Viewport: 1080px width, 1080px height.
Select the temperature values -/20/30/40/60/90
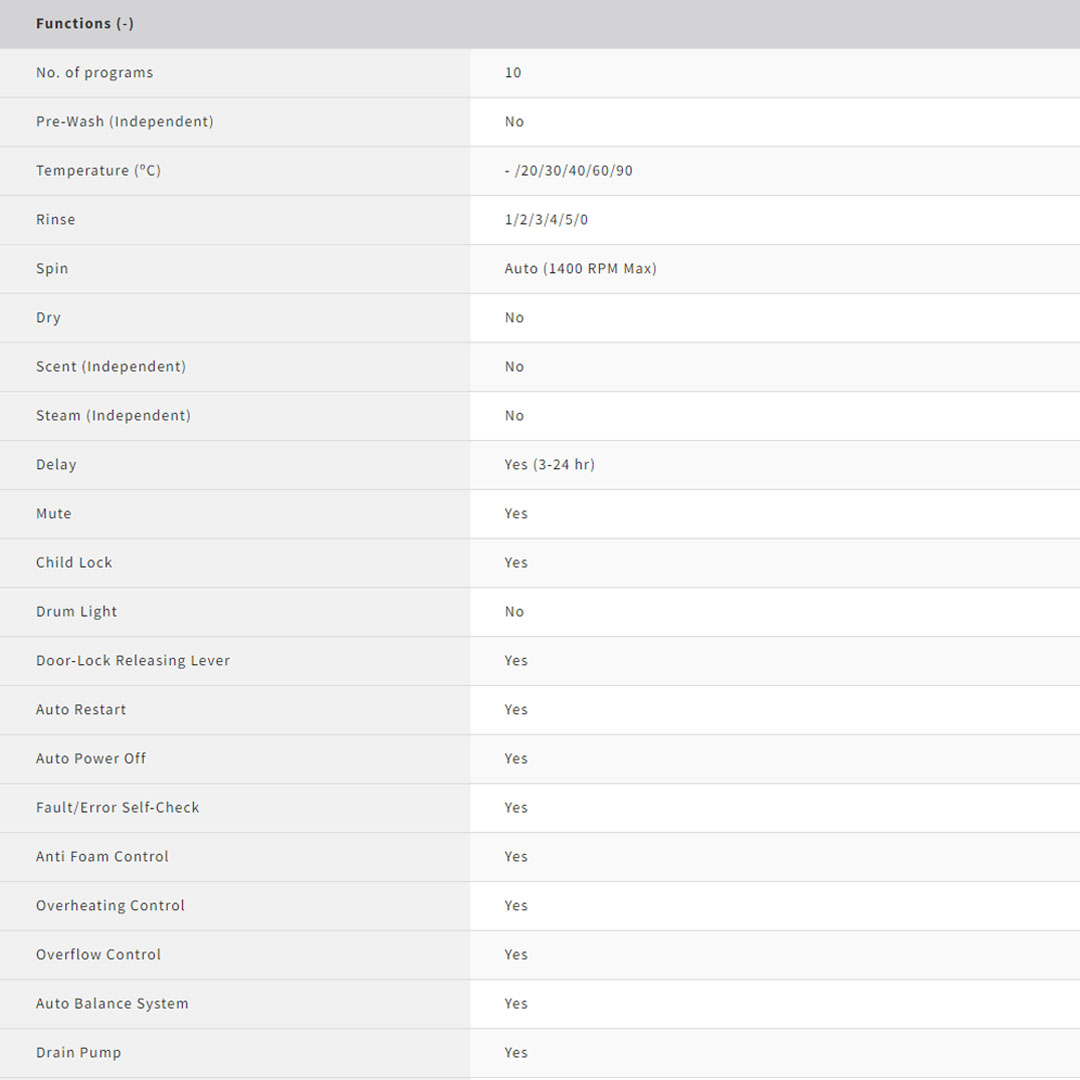pos(568,170)
